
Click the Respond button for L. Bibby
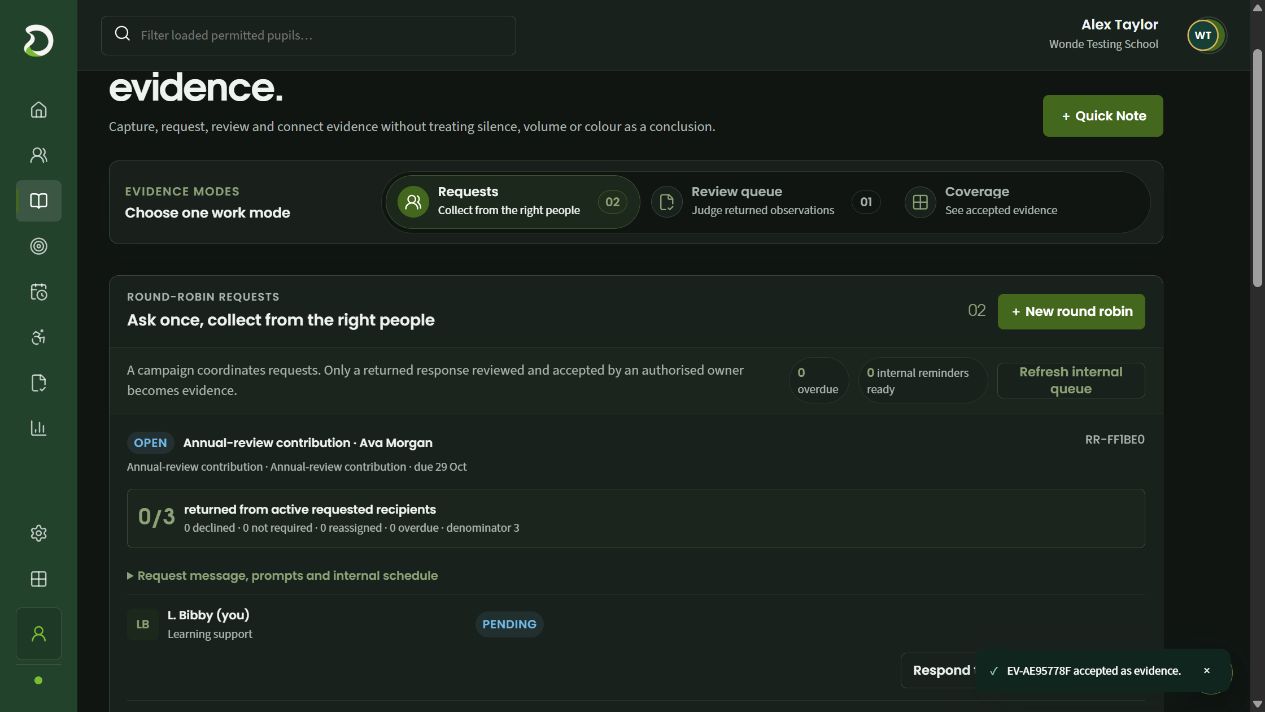[941, 670]
